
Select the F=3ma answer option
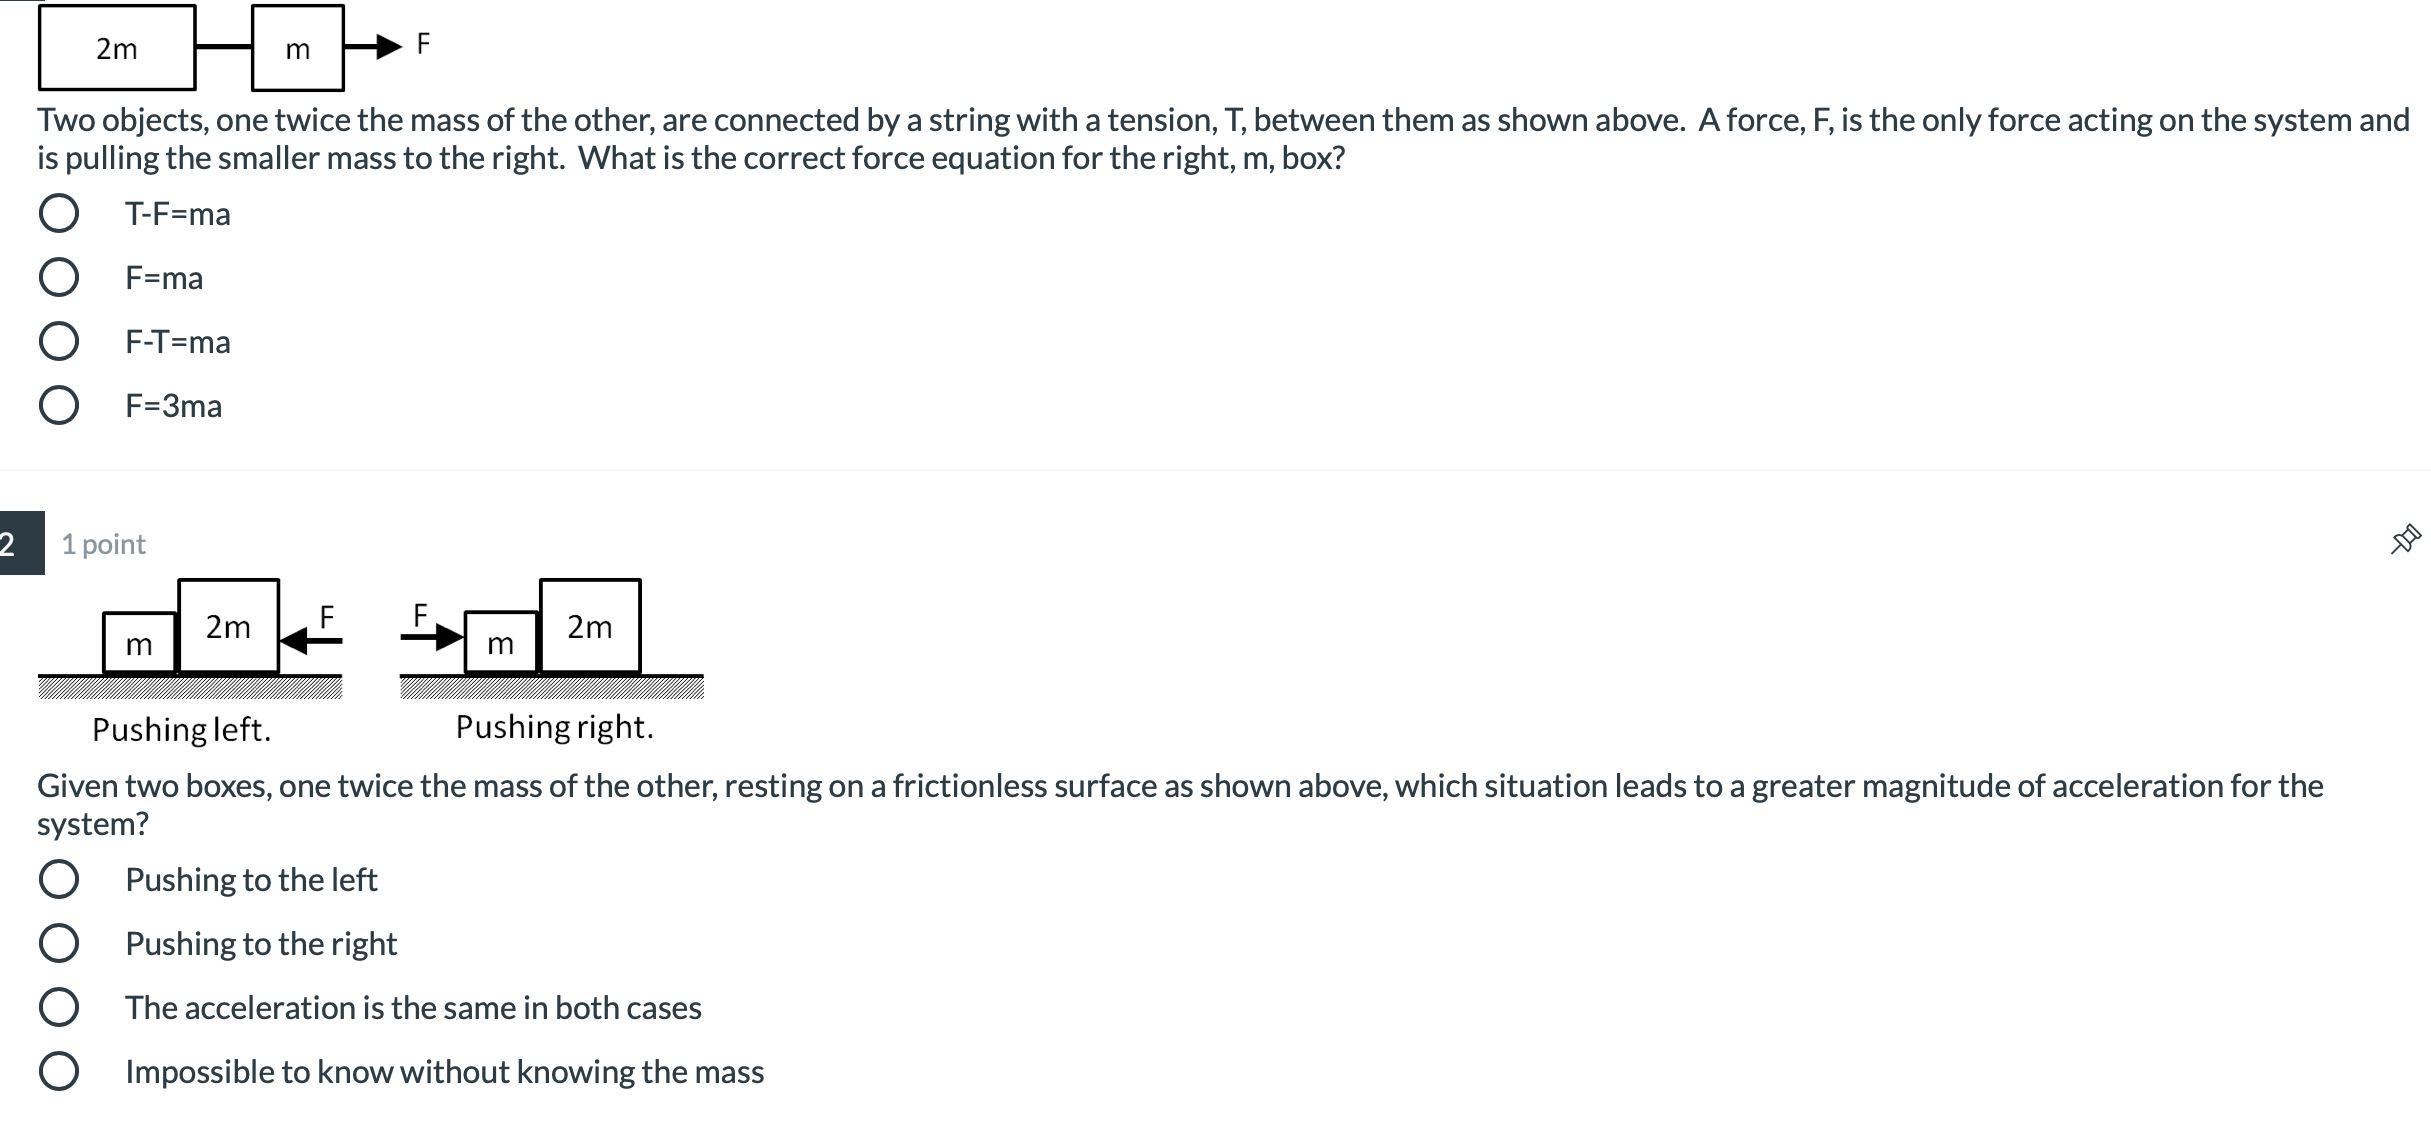click(x=62, y=405)
